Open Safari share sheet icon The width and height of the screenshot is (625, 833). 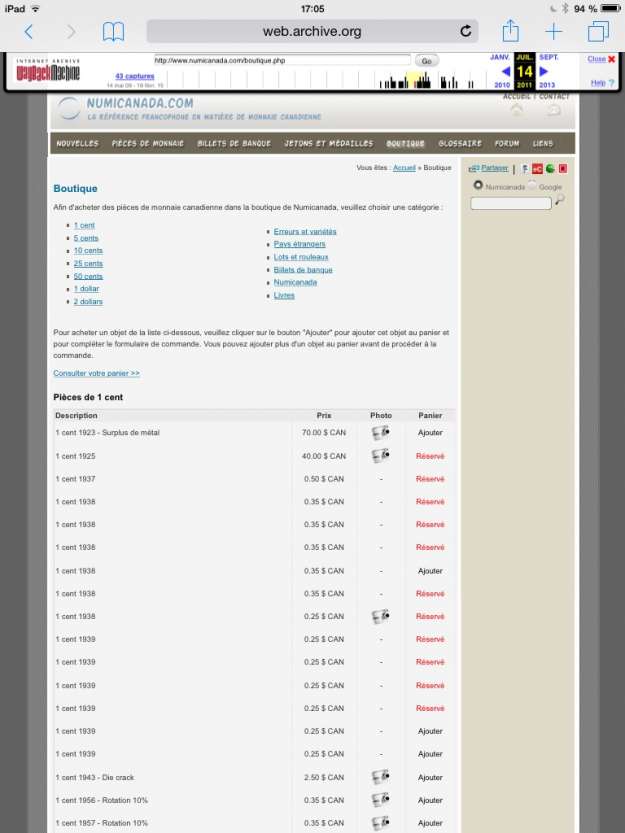(510, 31)
